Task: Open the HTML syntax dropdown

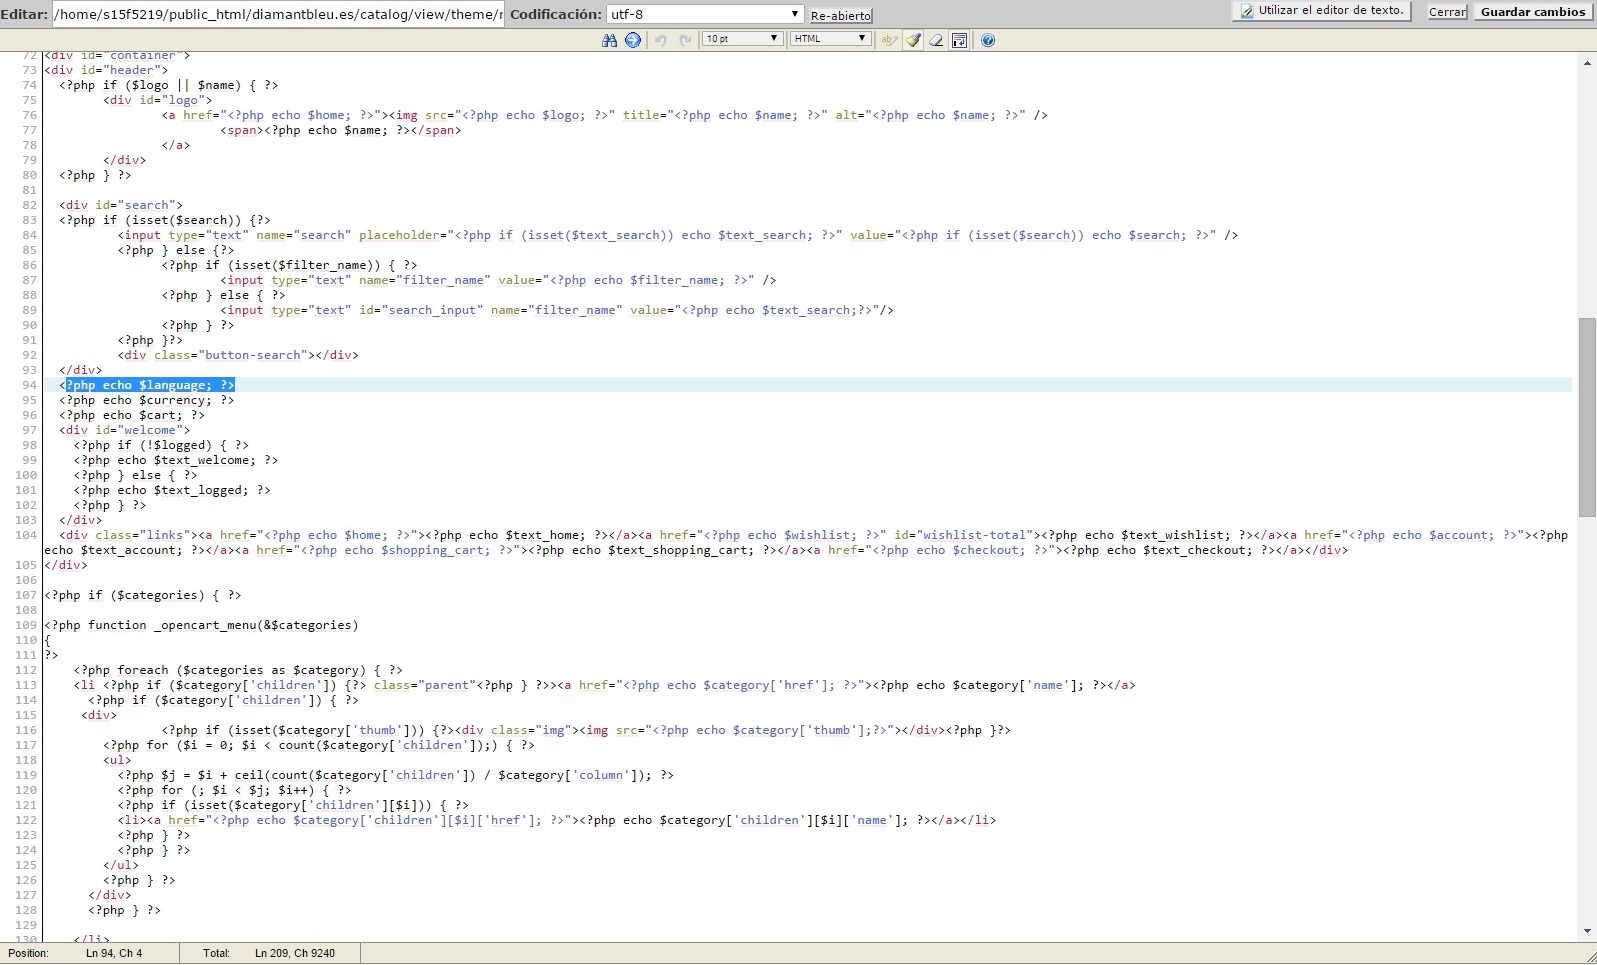Action: coord(830,39)
